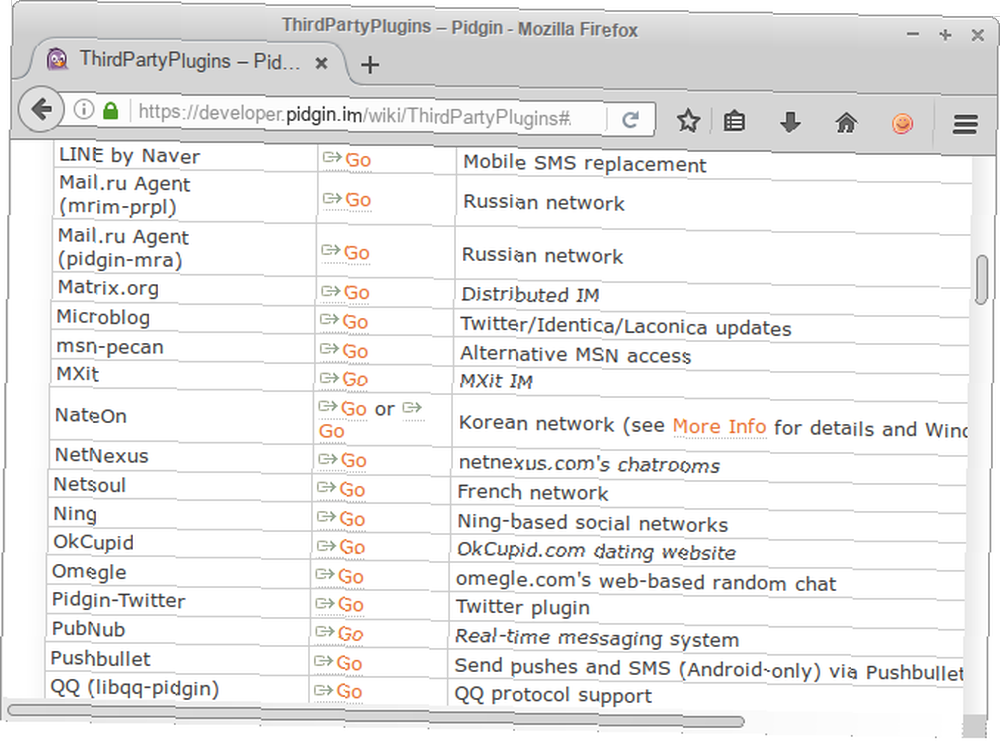Image resolution: width=1000 pixels, height=741 pixels.
Task: Open the Go link for Matrix.org
Action: [357, 293]
